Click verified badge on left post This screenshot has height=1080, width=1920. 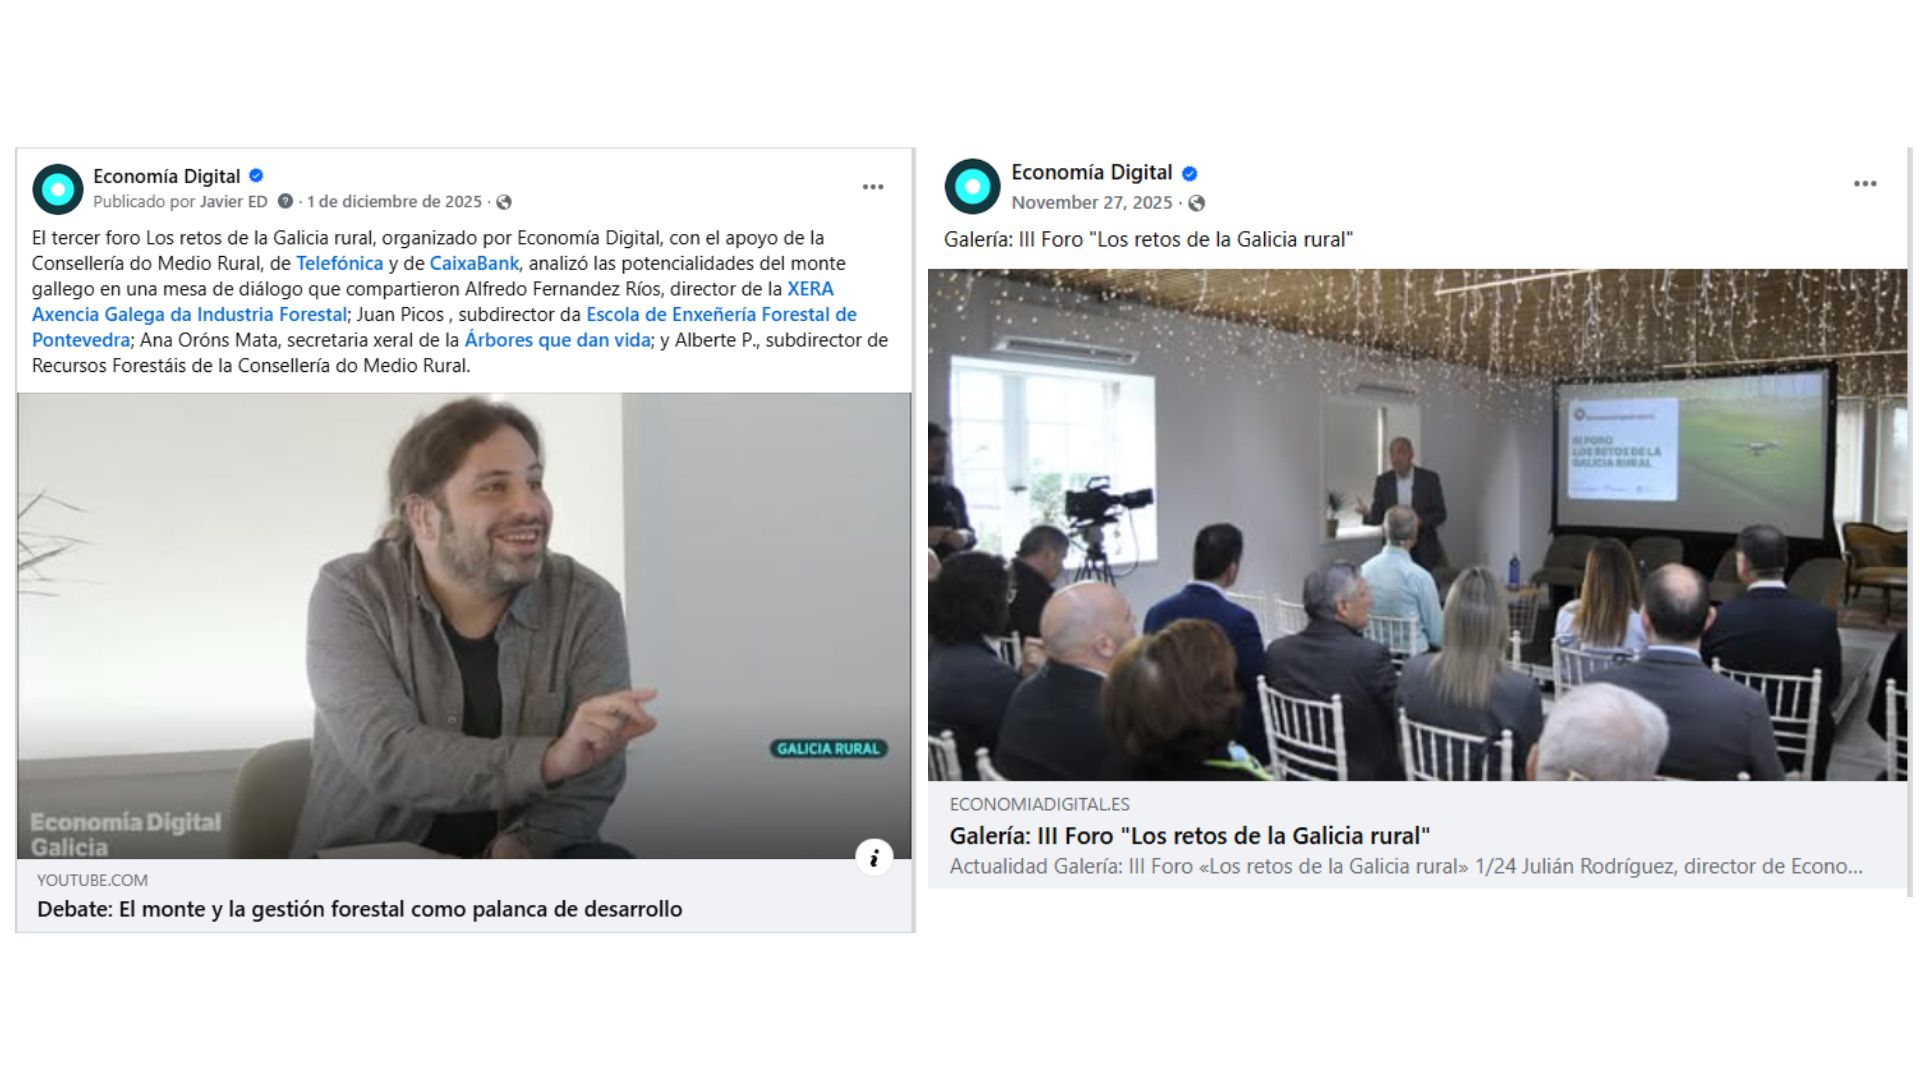(256, 176)
